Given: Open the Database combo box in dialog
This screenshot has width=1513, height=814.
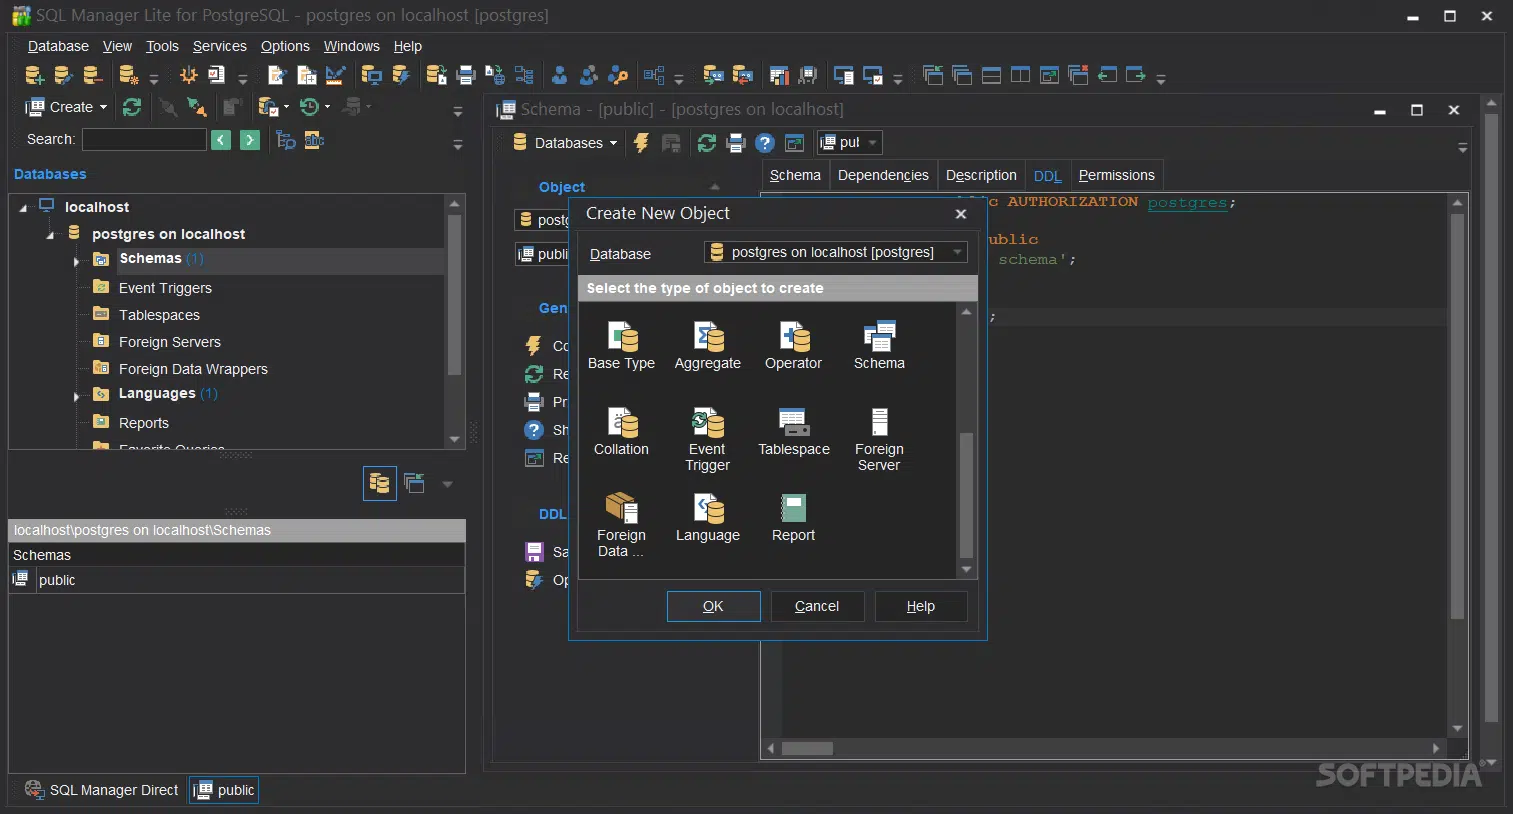Looking at the screenshot, I should pyautogui.click(x=836, y=252).
